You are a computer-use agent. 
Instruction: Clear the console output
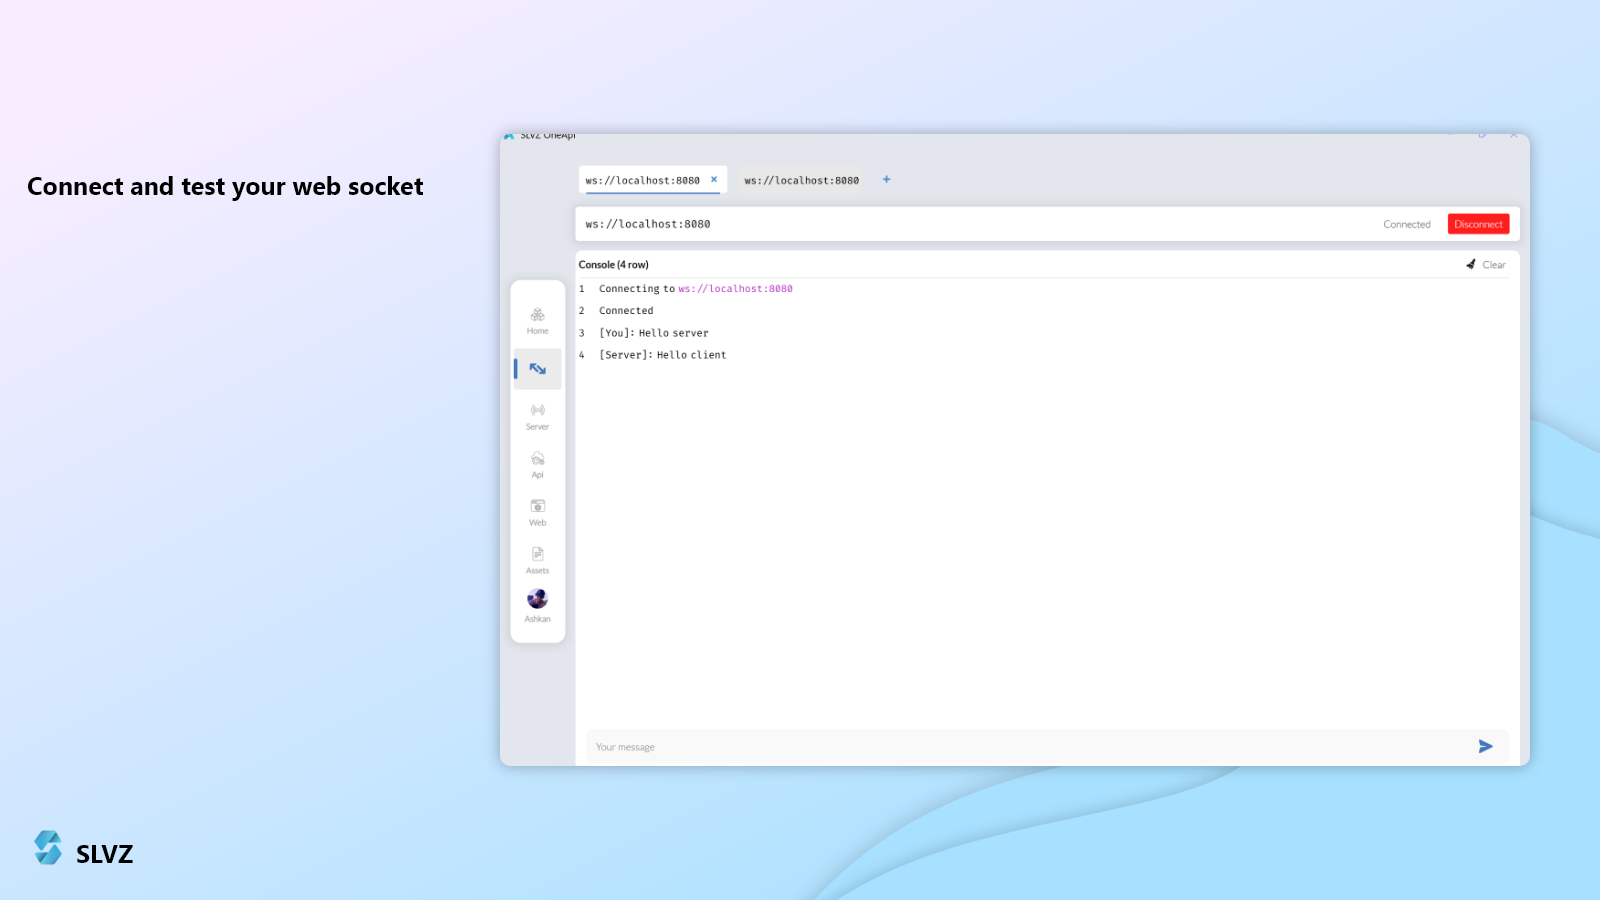1486,265
